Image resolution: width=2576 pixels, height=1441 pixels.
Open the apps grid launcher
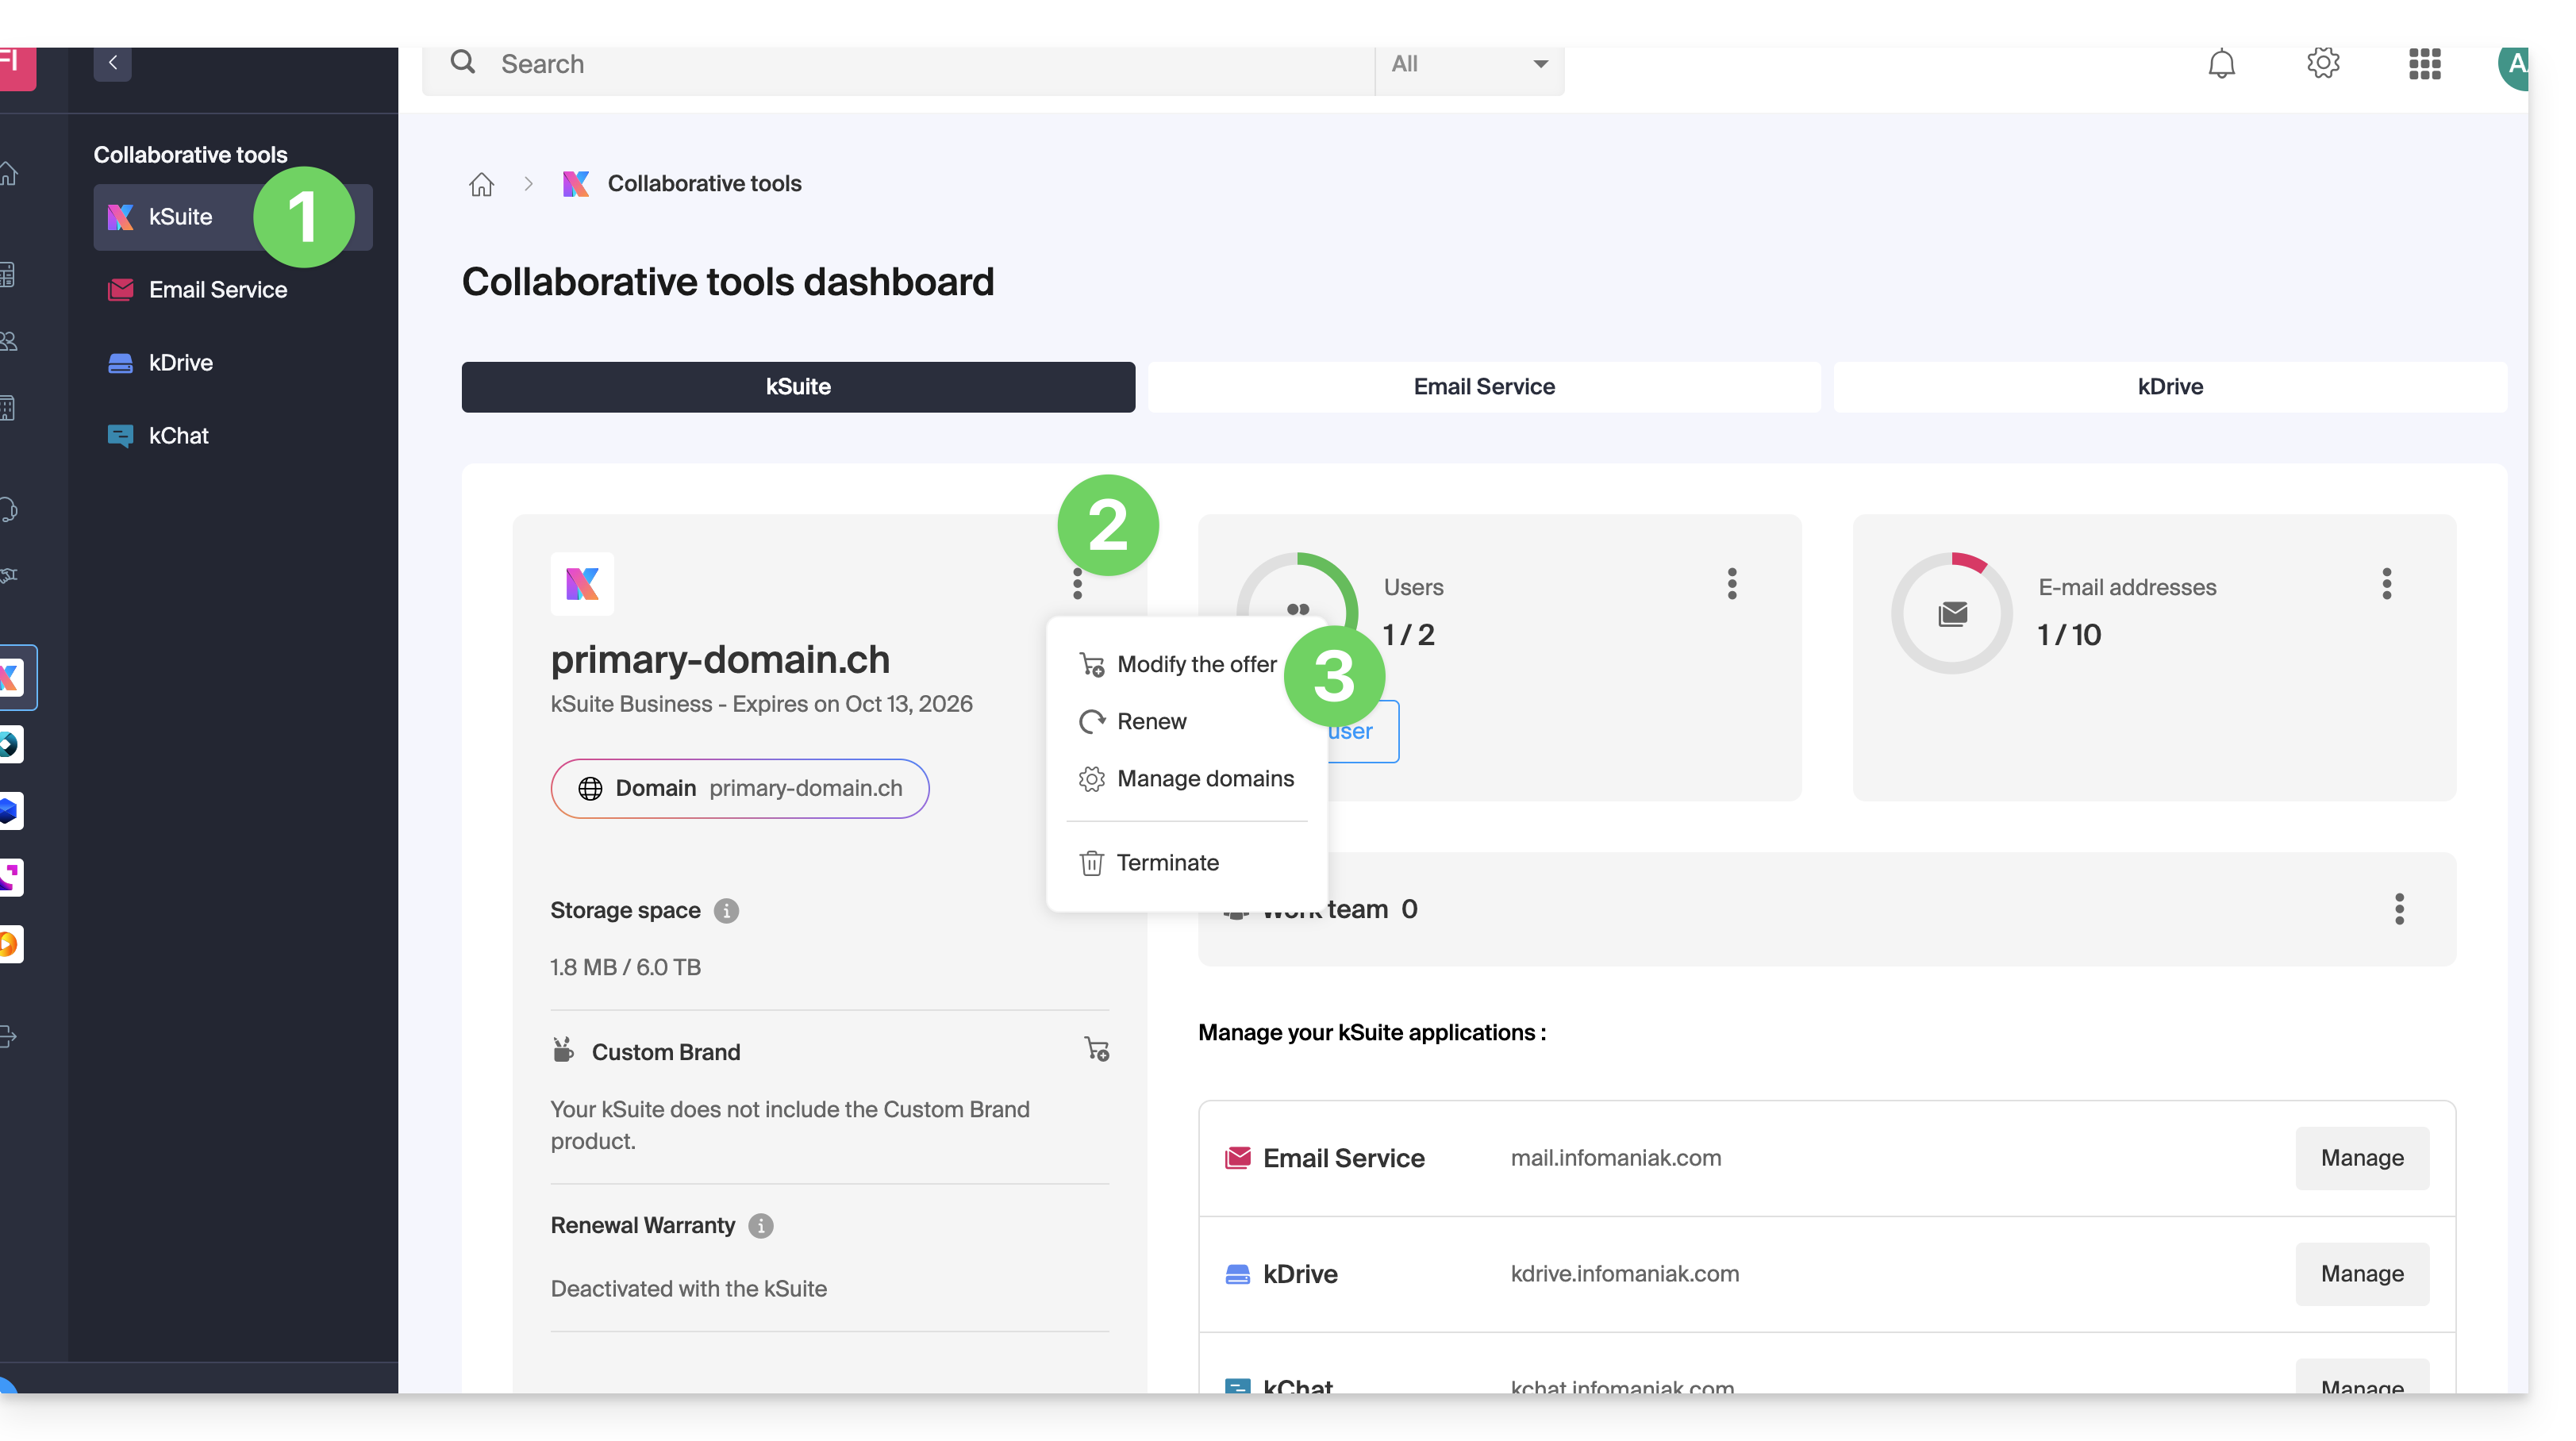[2424, 64]
